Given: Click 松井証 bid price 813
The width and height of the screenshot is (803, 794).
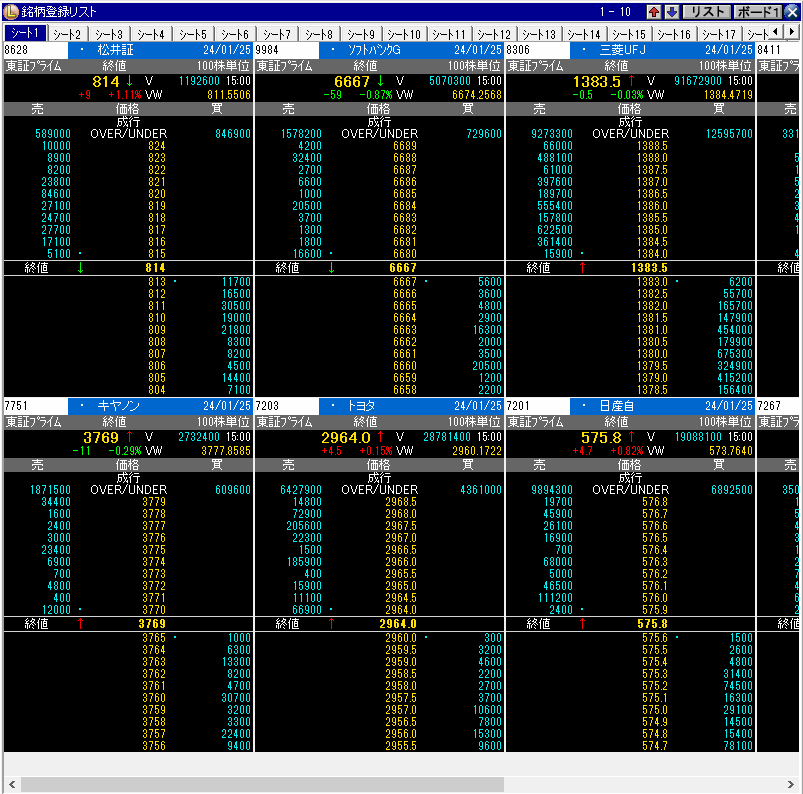Looking at the screenshot, I should coord(157,282).
